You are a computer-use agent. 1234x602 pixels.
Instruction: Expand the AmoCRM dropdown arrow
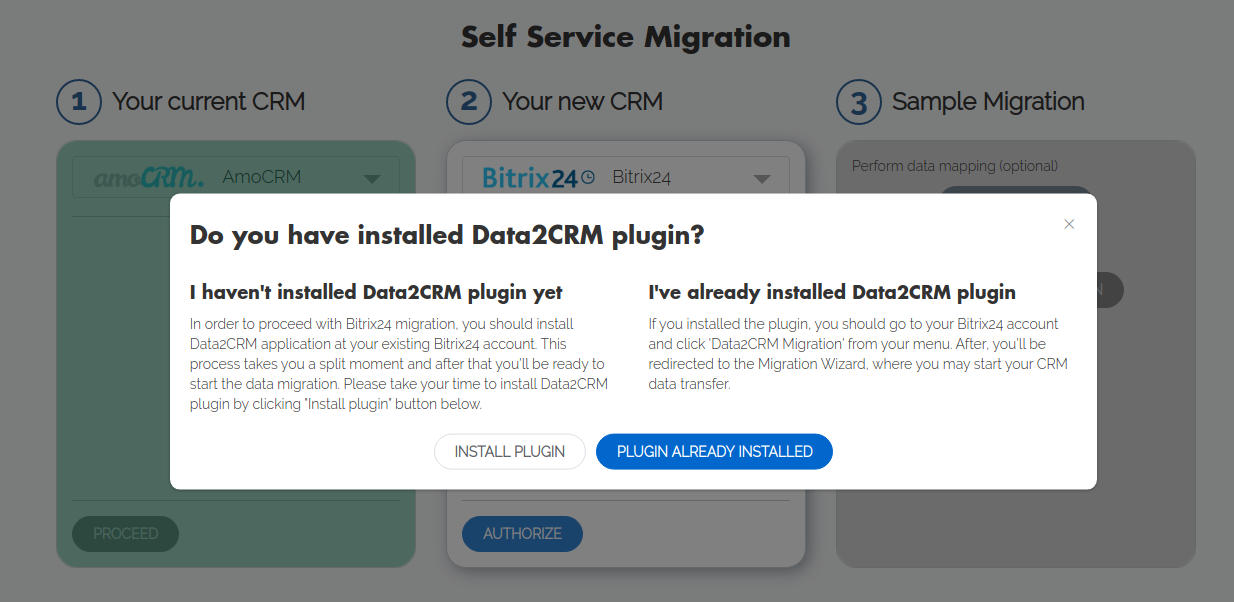click(372, 179)
